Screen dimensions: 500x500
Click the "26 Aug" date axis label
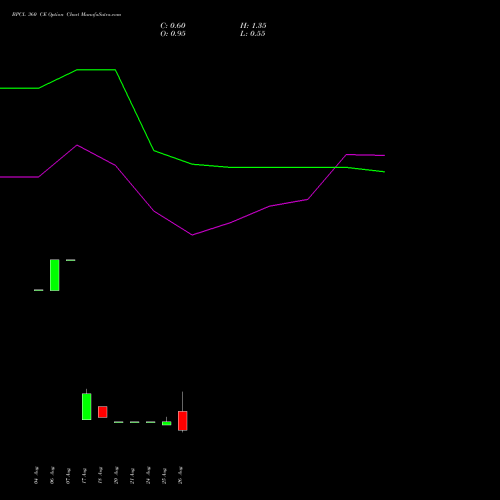pos(180,475)
